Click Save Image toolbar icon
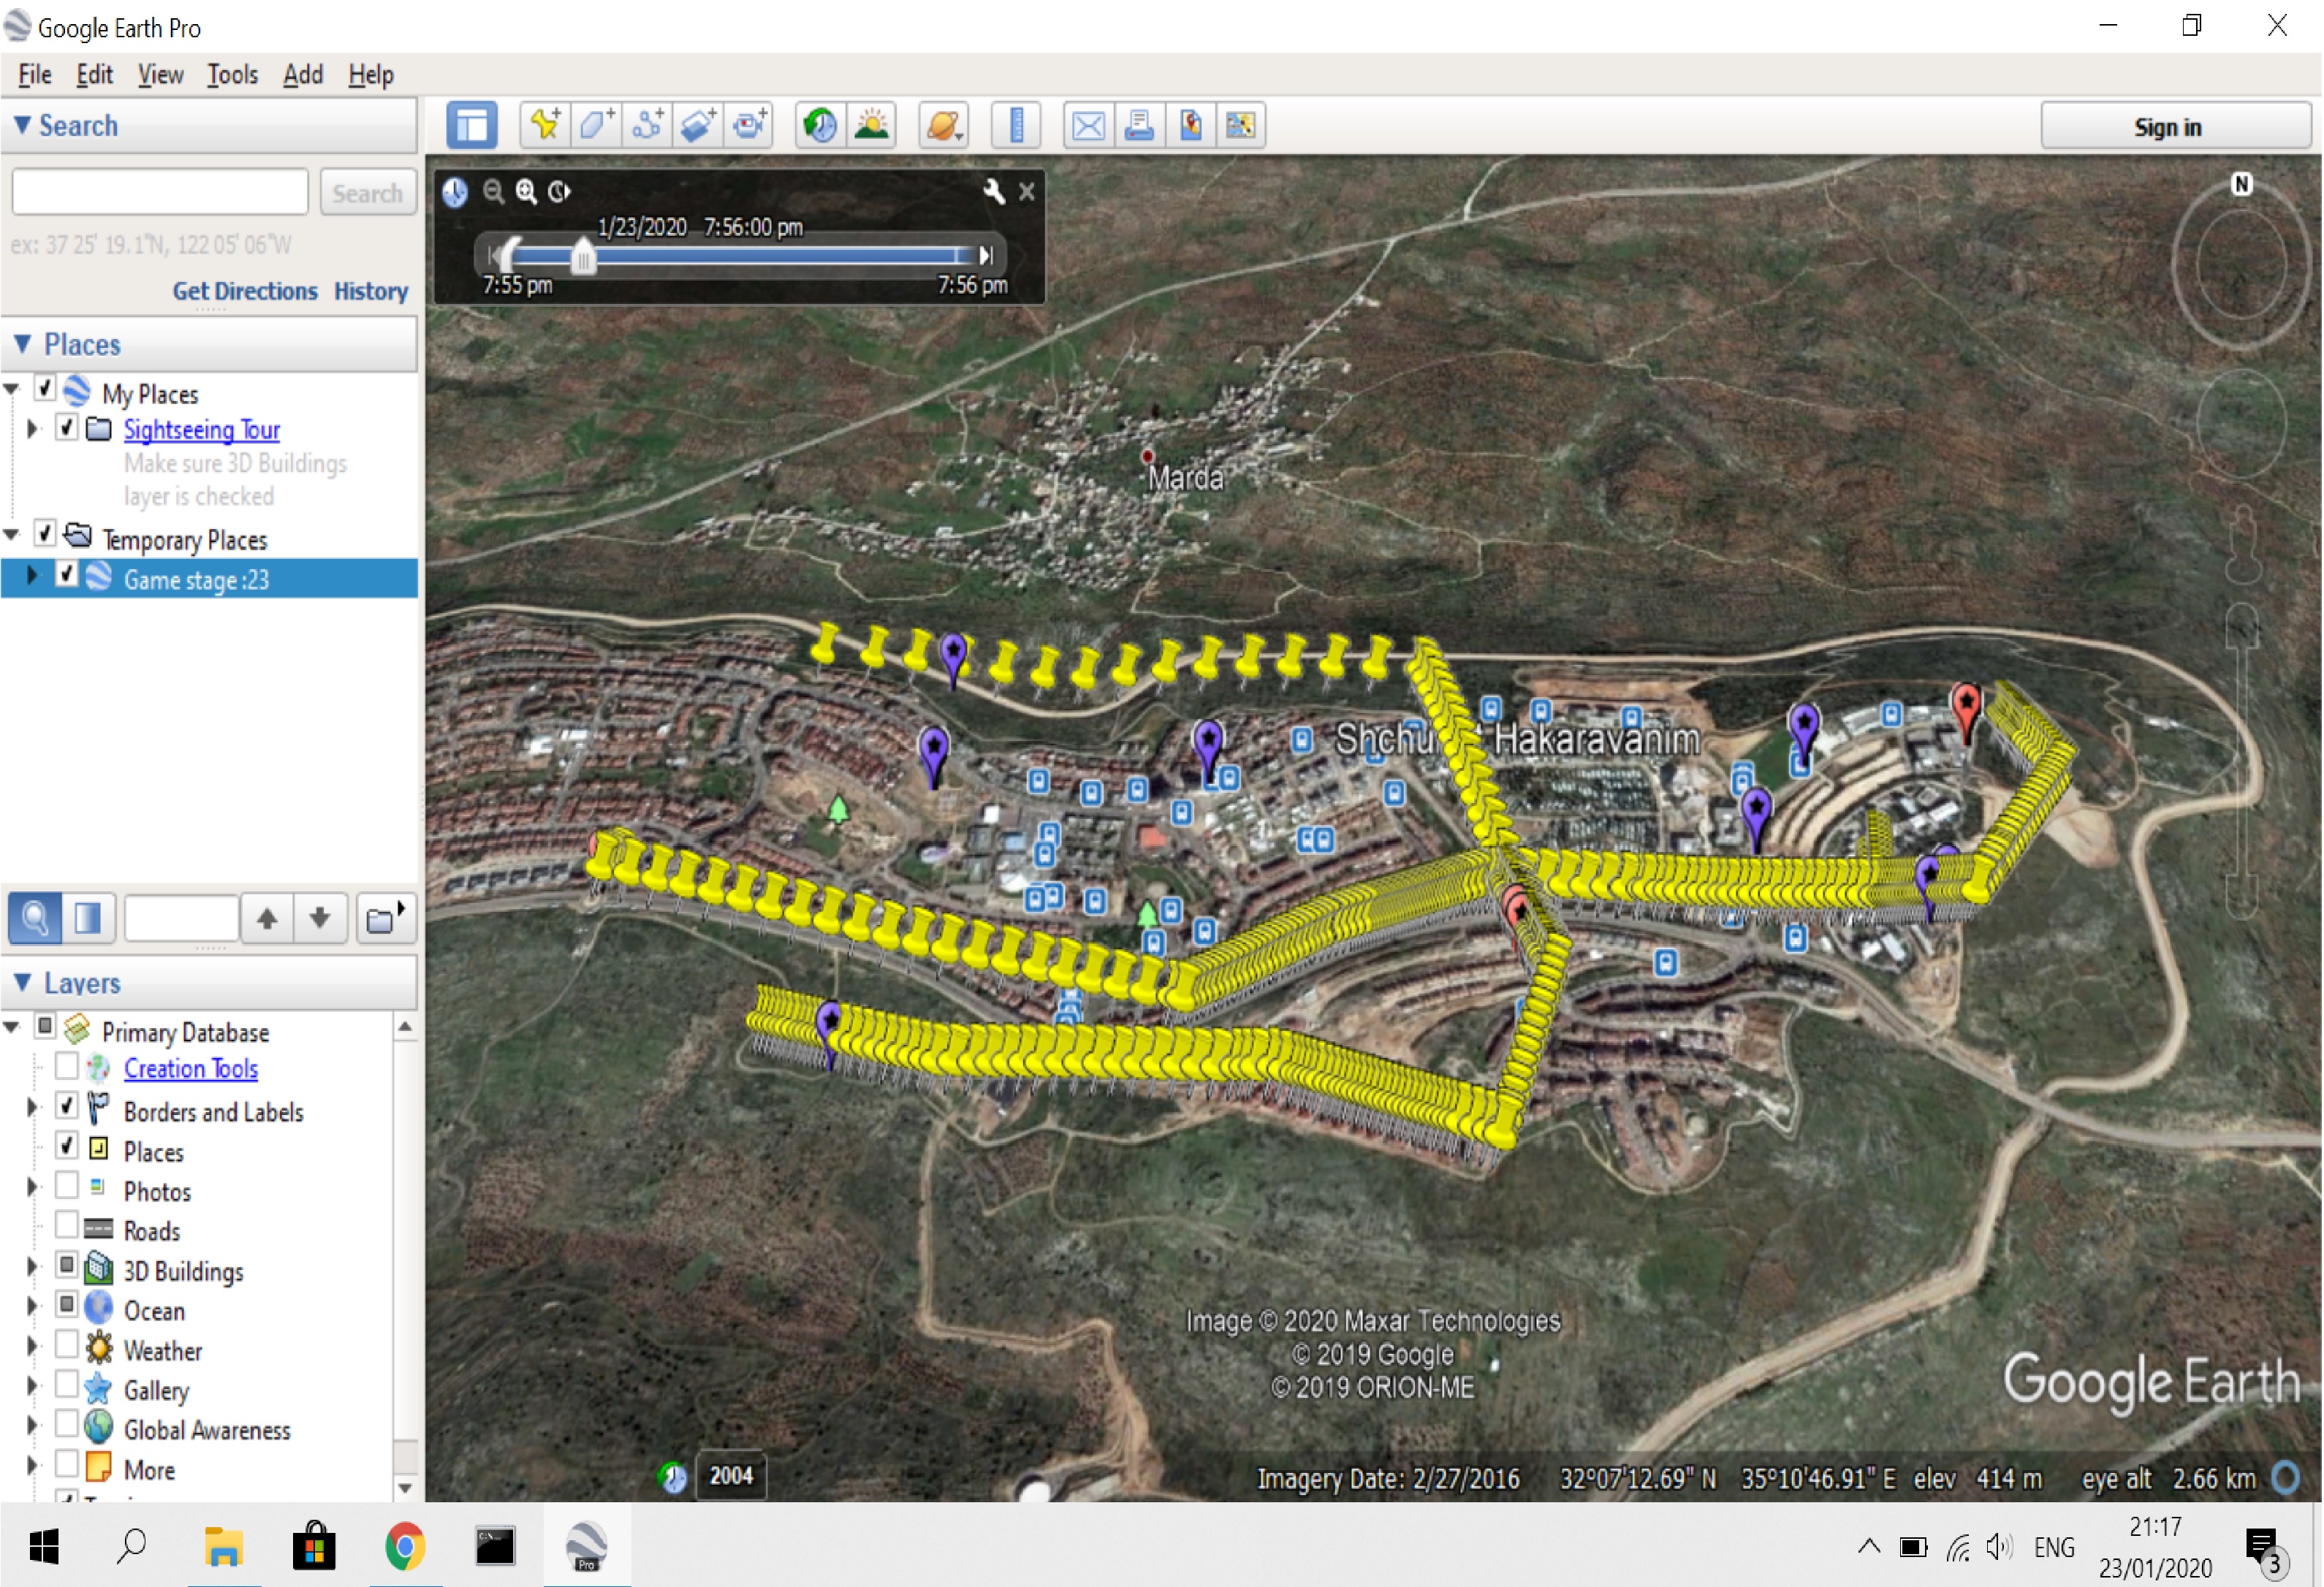The height and width of the screenshot is (1587, 2324). 1190,126
